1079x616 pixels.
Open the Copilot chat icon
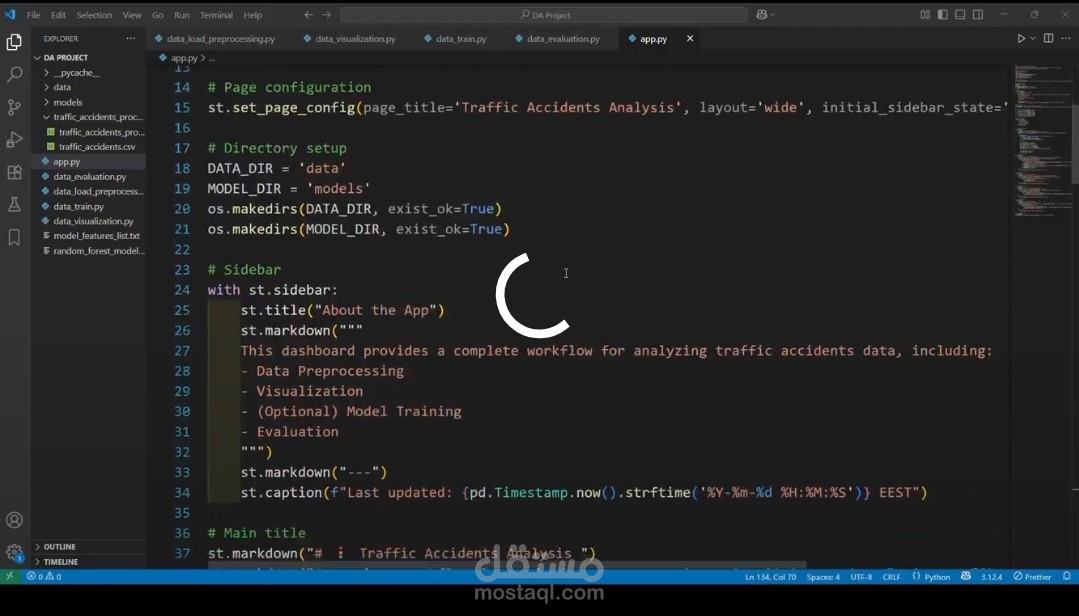(762, 14)
